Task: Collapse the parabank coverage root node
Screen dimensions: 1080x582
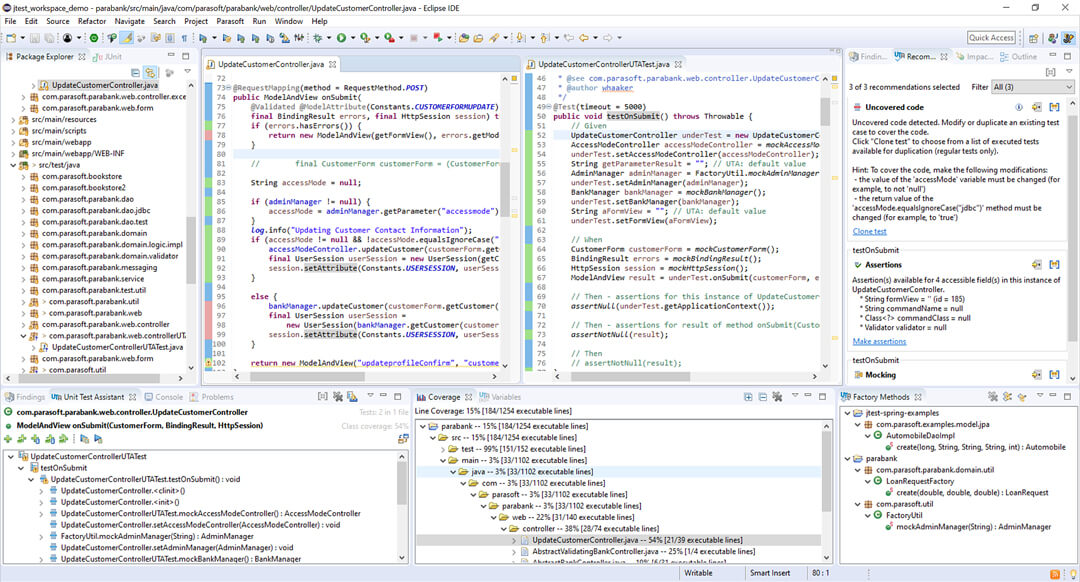Action: click(x=423, y=426)
